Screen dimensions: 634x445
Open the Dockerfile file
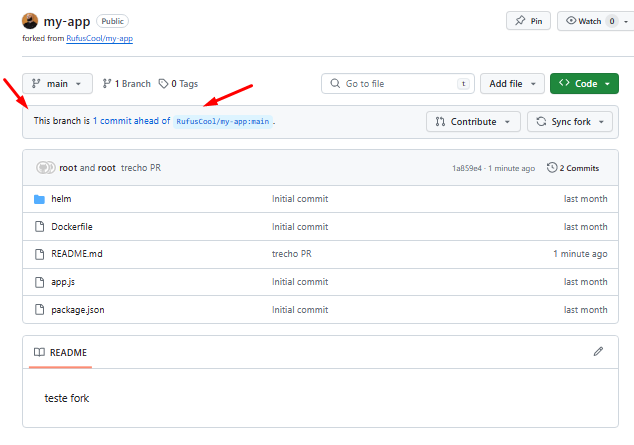(72, 227)
